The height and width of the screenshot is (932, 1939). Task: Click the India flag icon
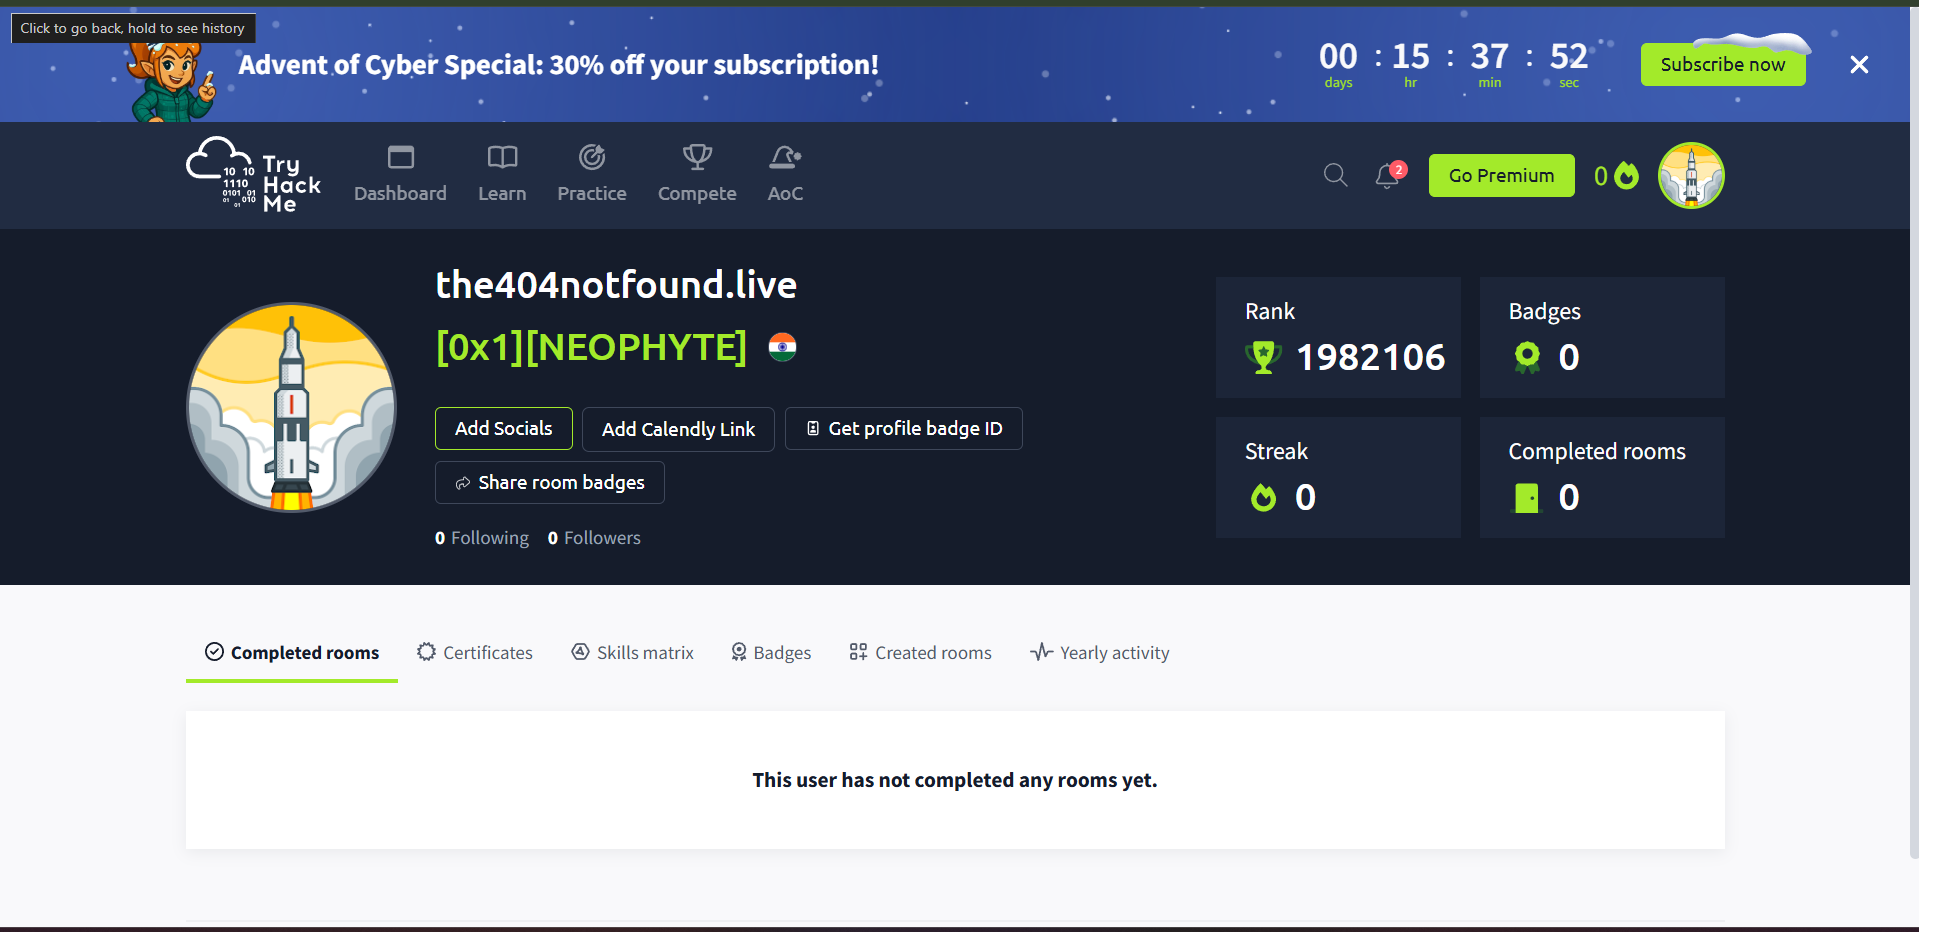click(x=782, y=347)
